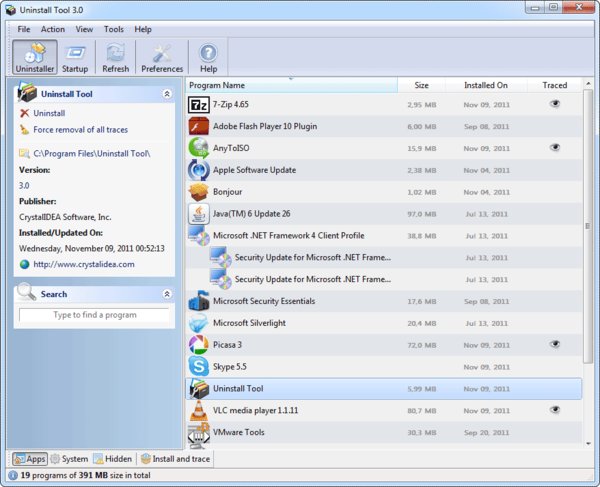Switch to the System tab
600x487 pixels.
(69, 459)
